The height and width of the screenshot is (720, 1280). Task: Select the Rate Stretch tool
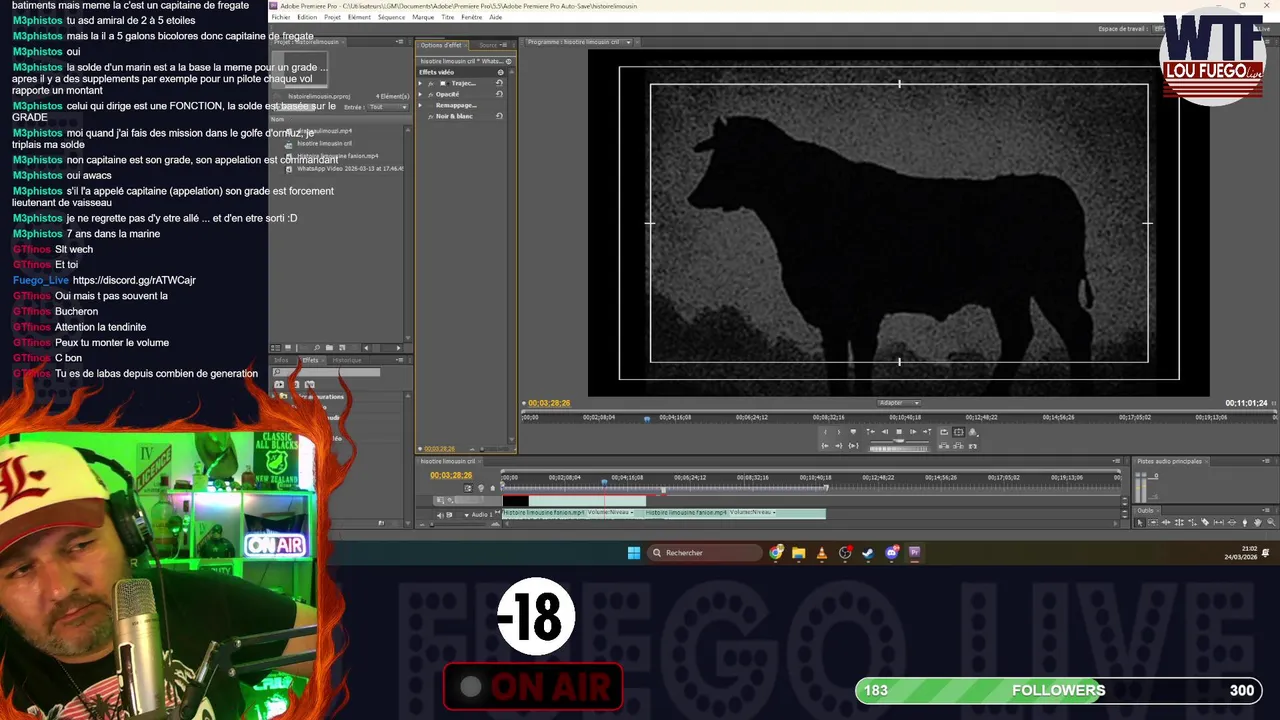pos(1193,522)
